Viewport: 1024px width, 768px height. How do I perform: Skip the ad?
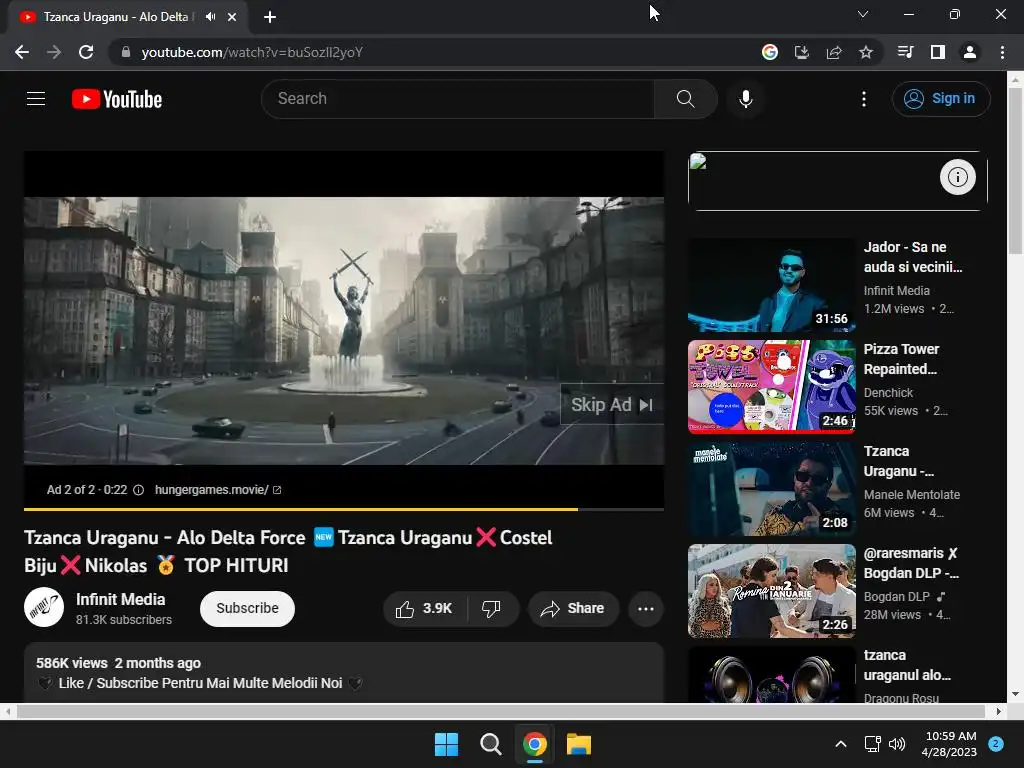[x=612, y=405]
